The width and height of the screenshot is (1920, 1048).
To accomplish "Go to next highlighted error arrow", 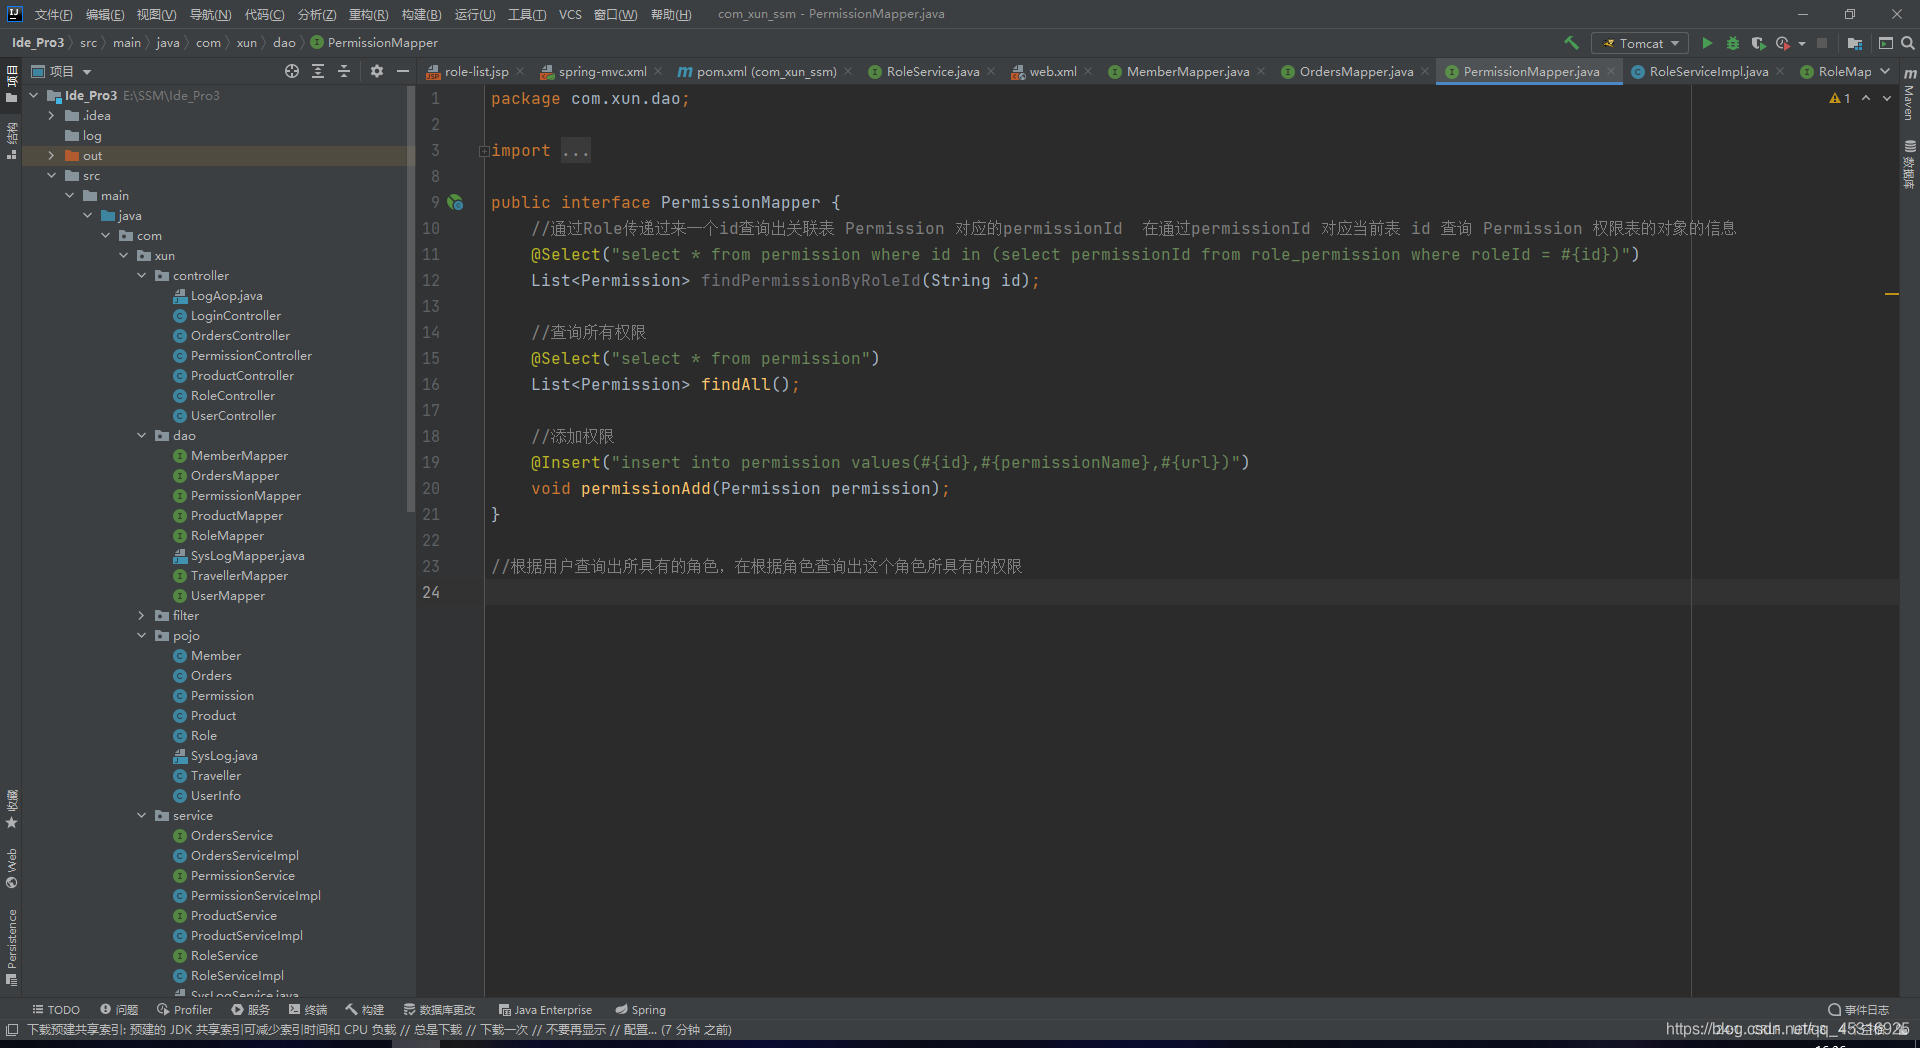I will 1887,98.
